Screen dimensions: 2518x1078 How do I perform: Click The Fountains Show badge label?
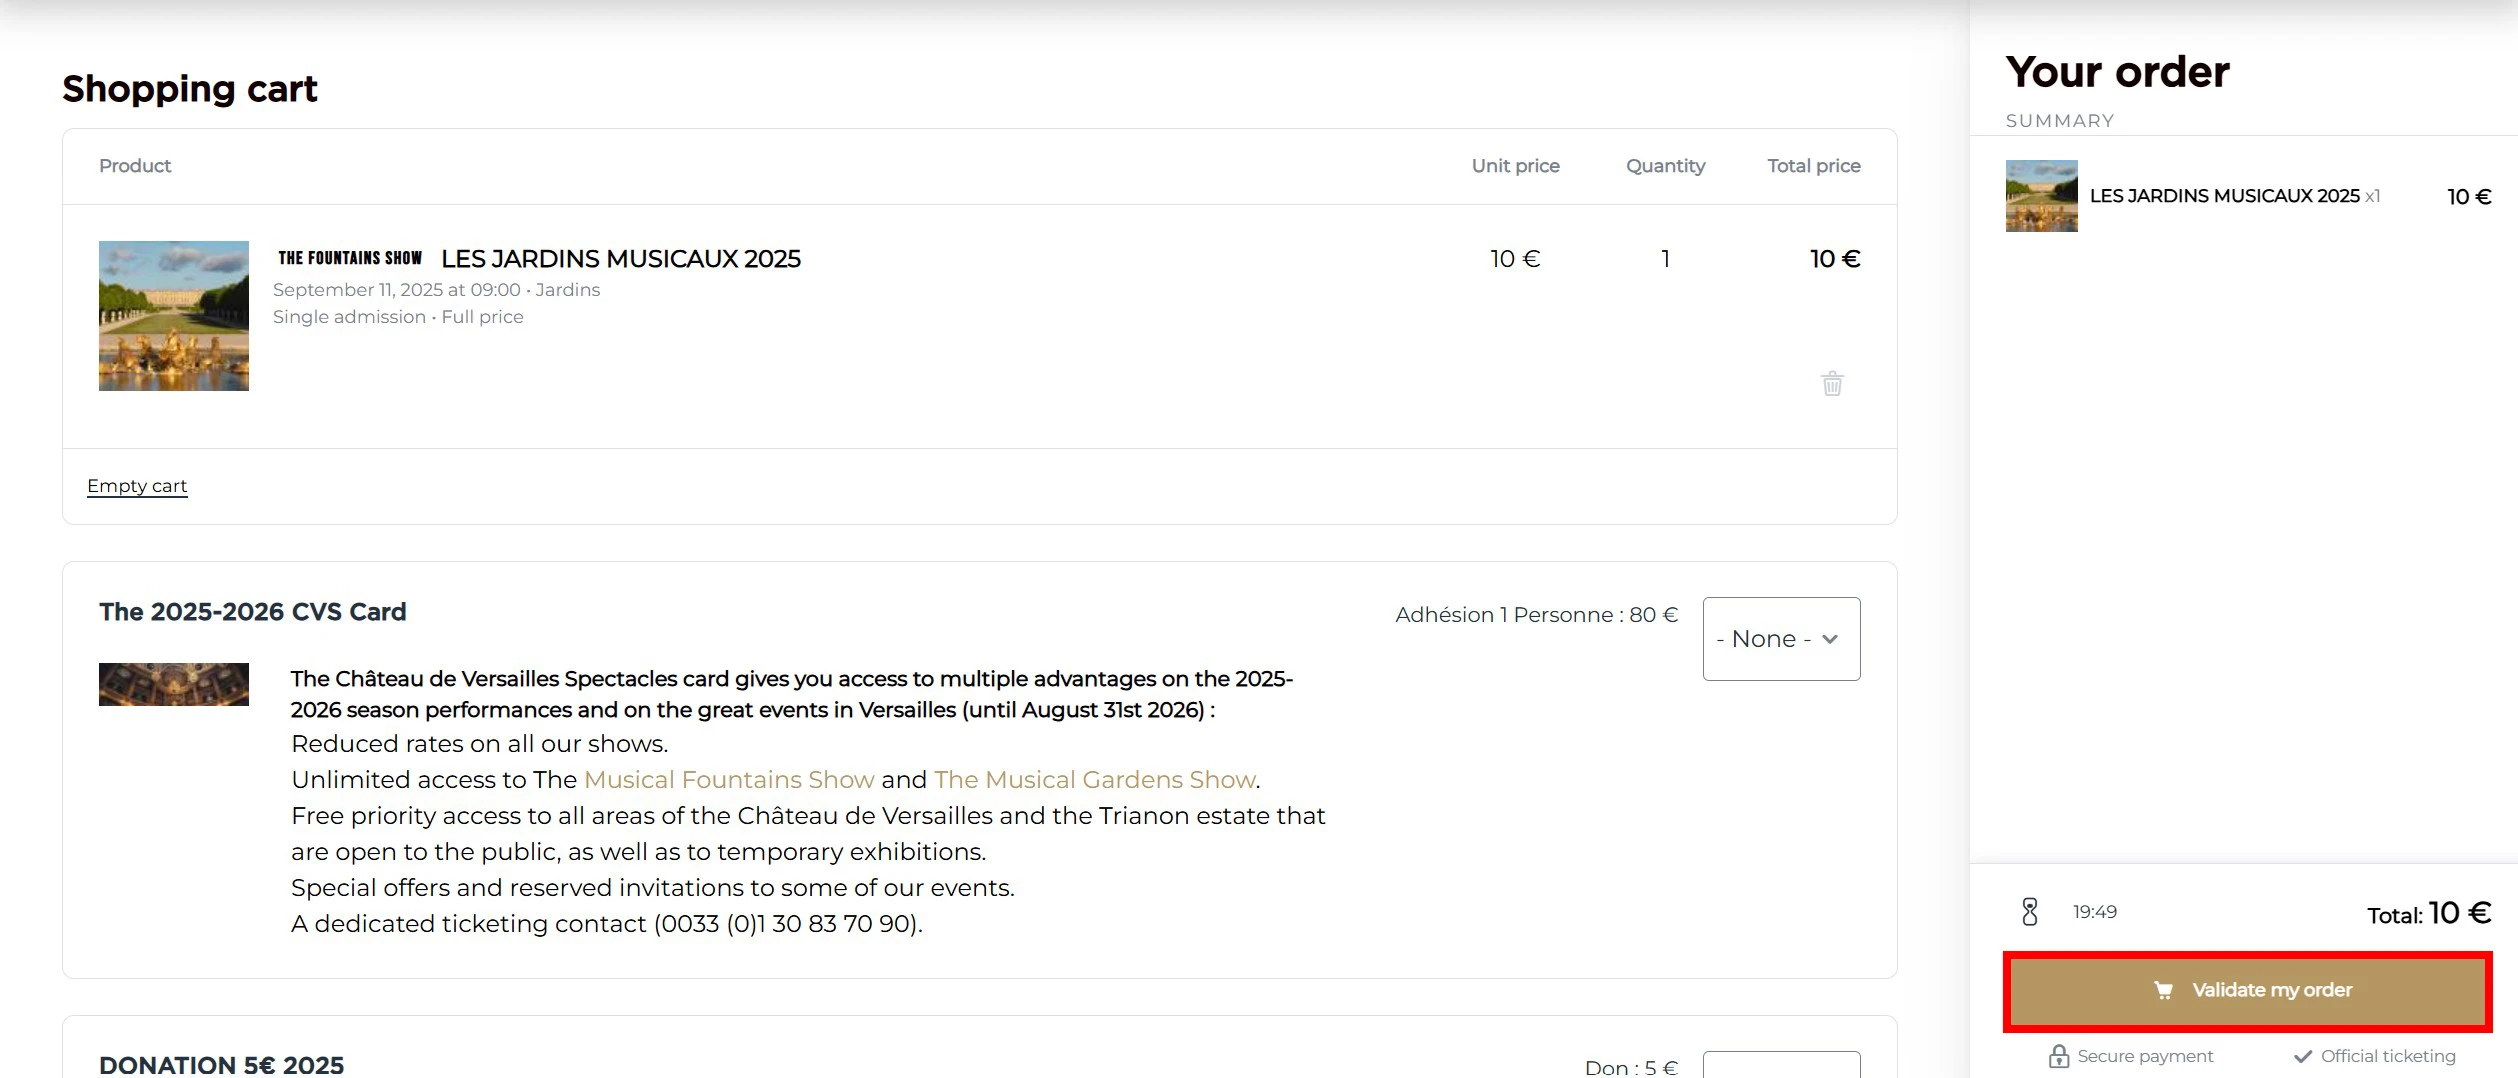click(350, 258)
